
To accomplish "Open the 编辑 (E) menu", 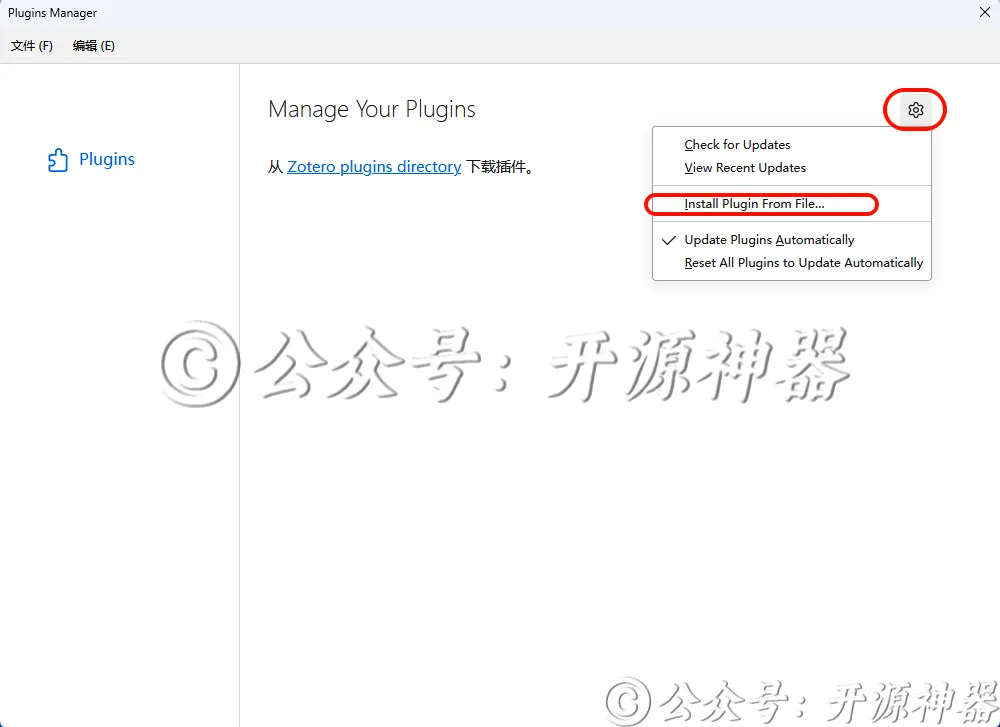I will click(x=92, y=45).
